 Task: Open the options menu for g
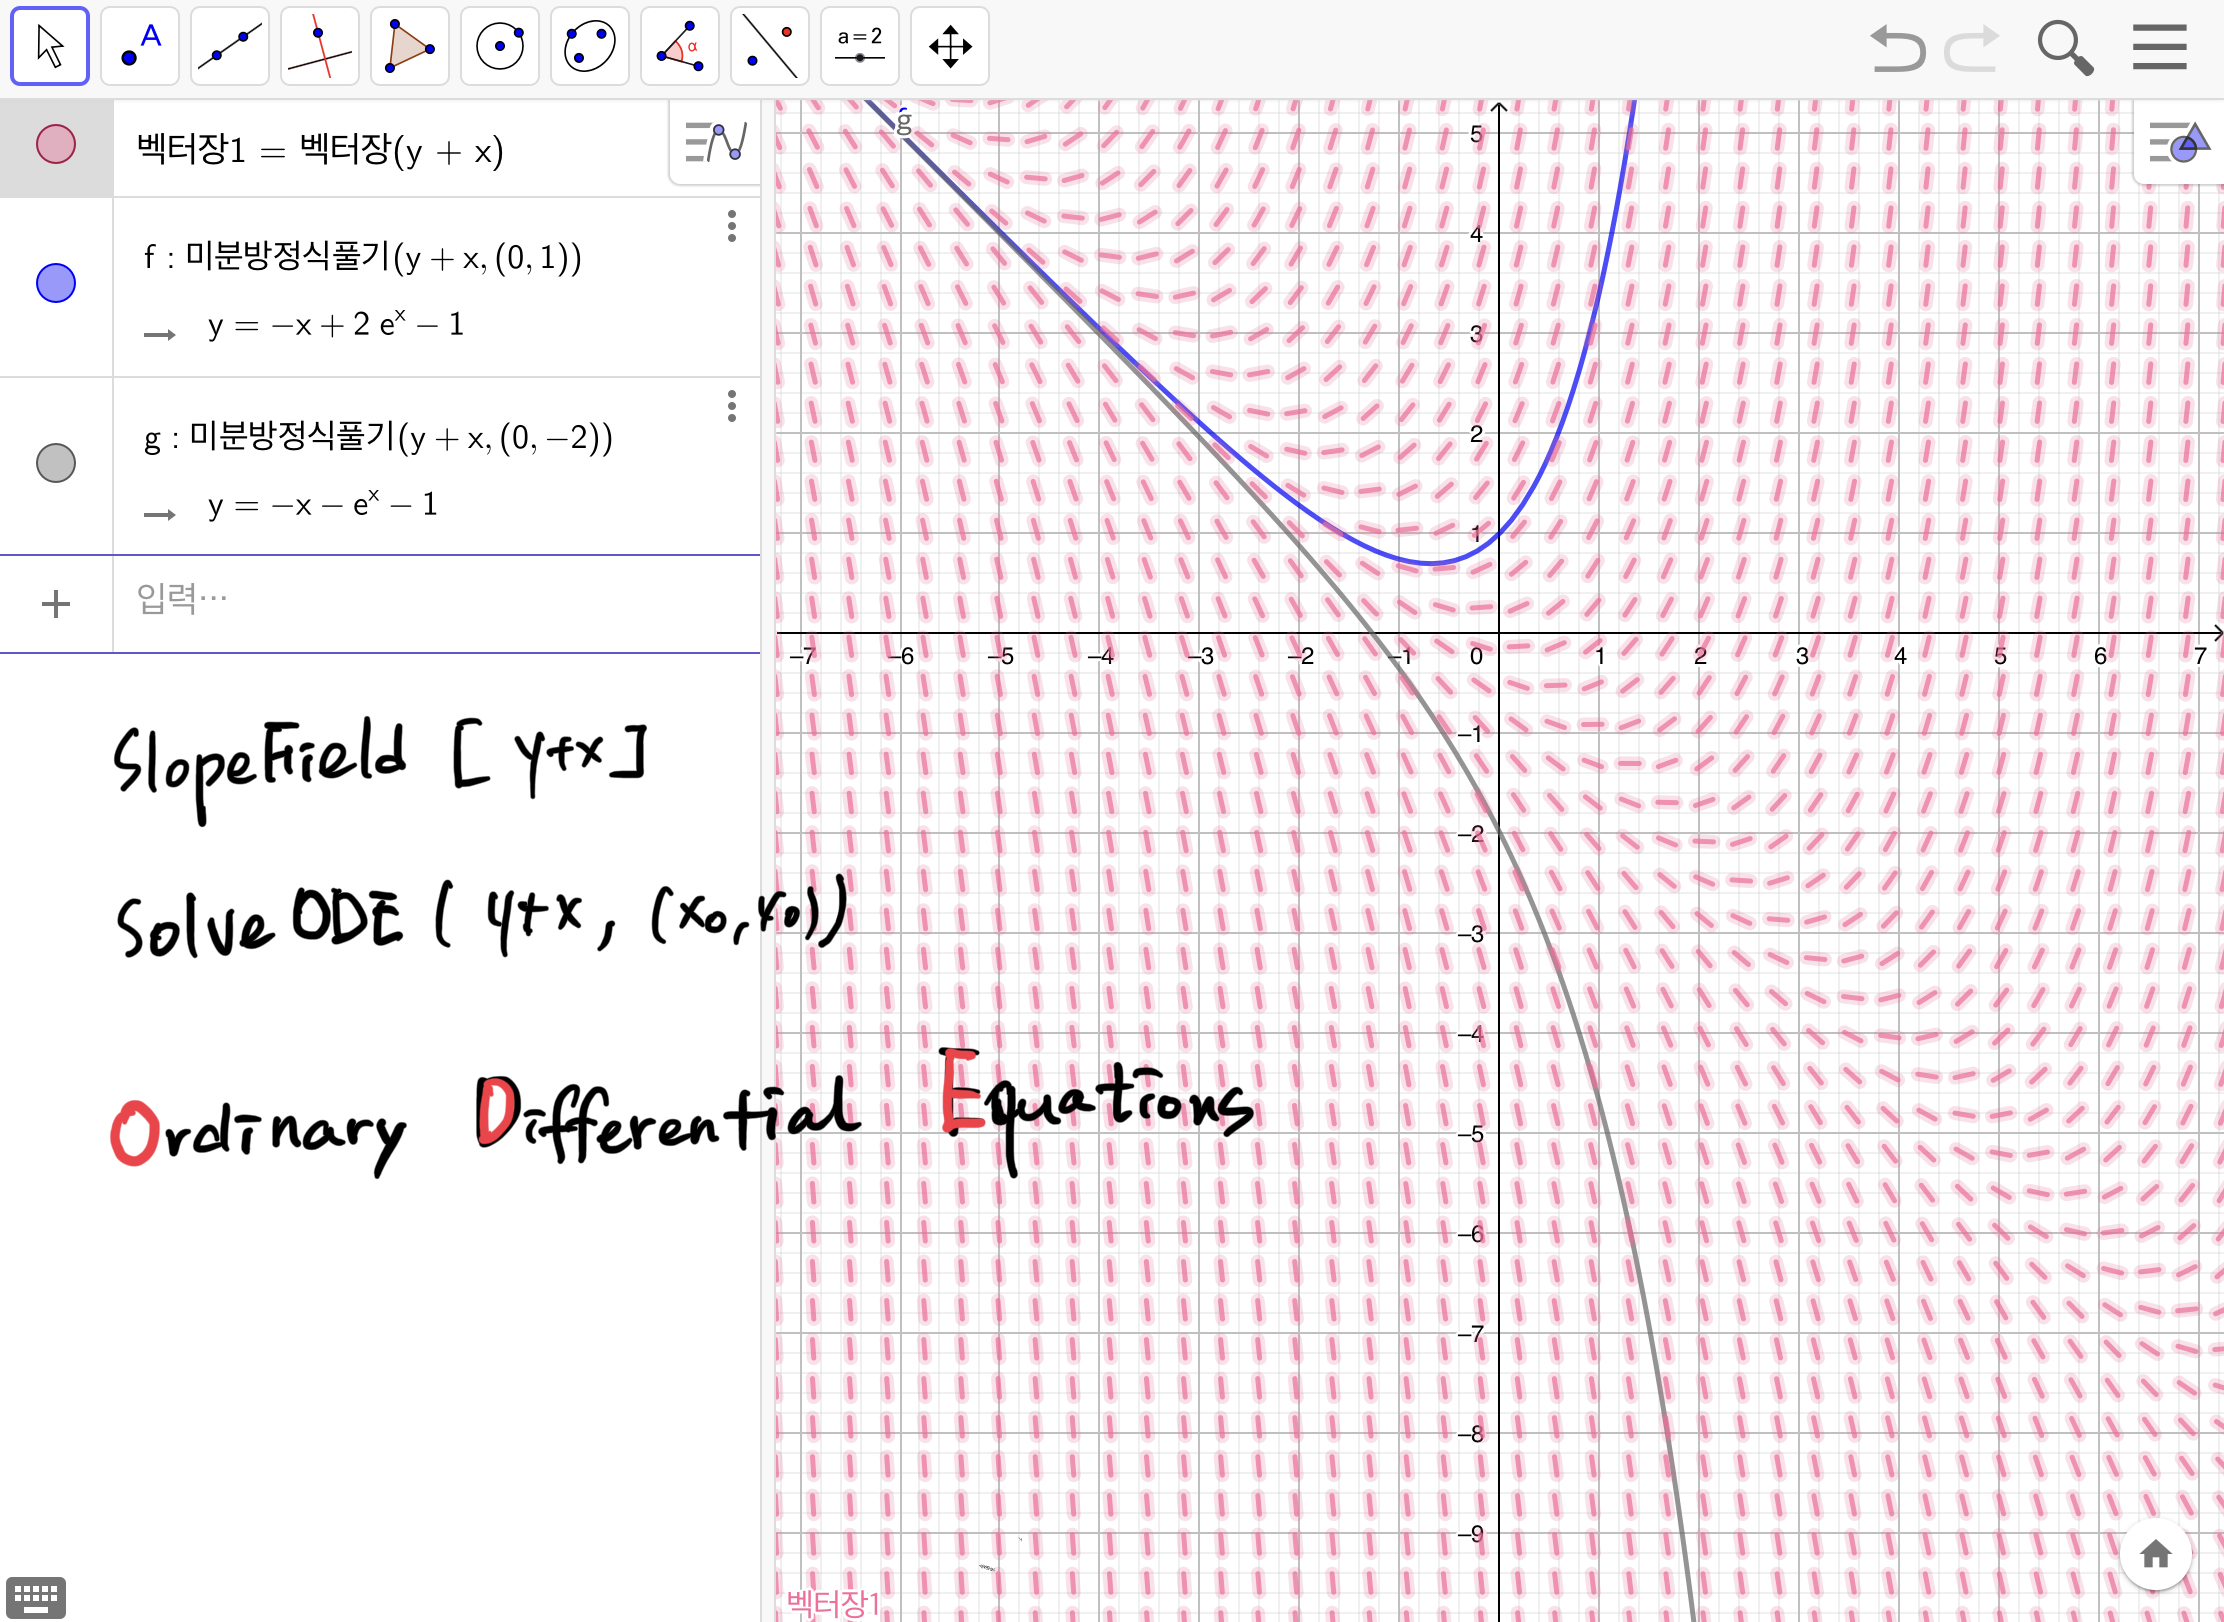(x=732, y=406)
